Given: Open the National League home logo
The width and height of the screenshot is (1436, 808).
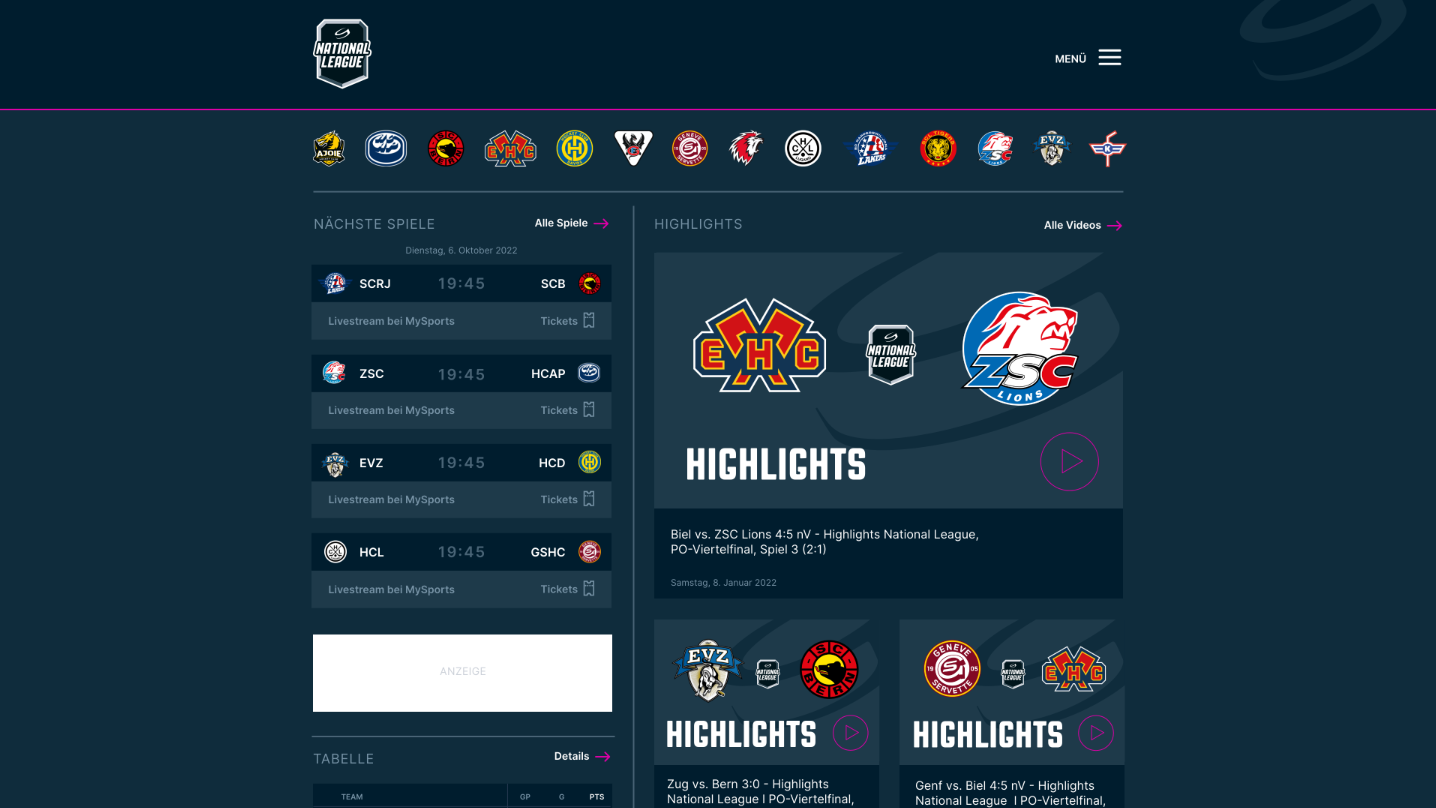Looking at the screenshot, I should coord(342,54).
